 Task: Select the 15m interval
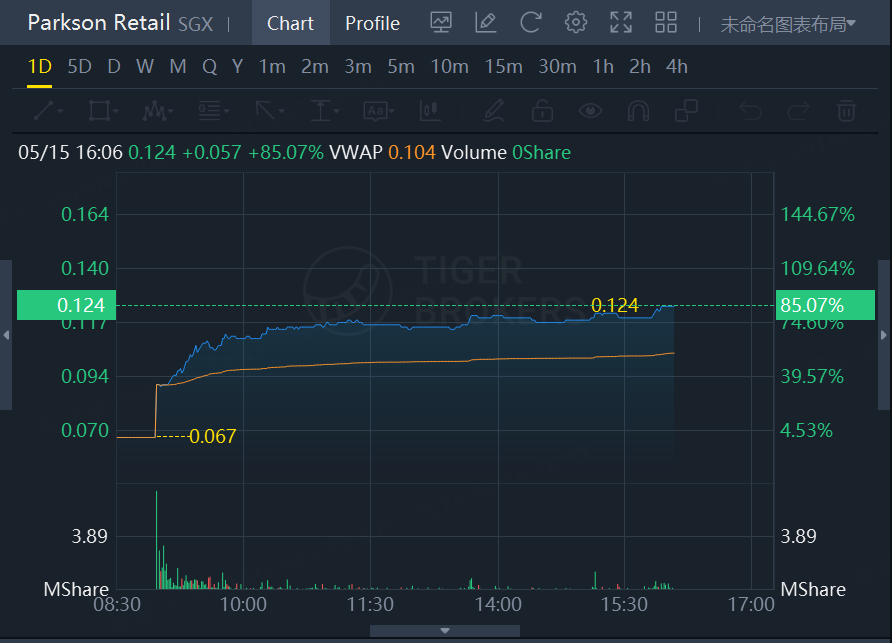tap(503, 67)
